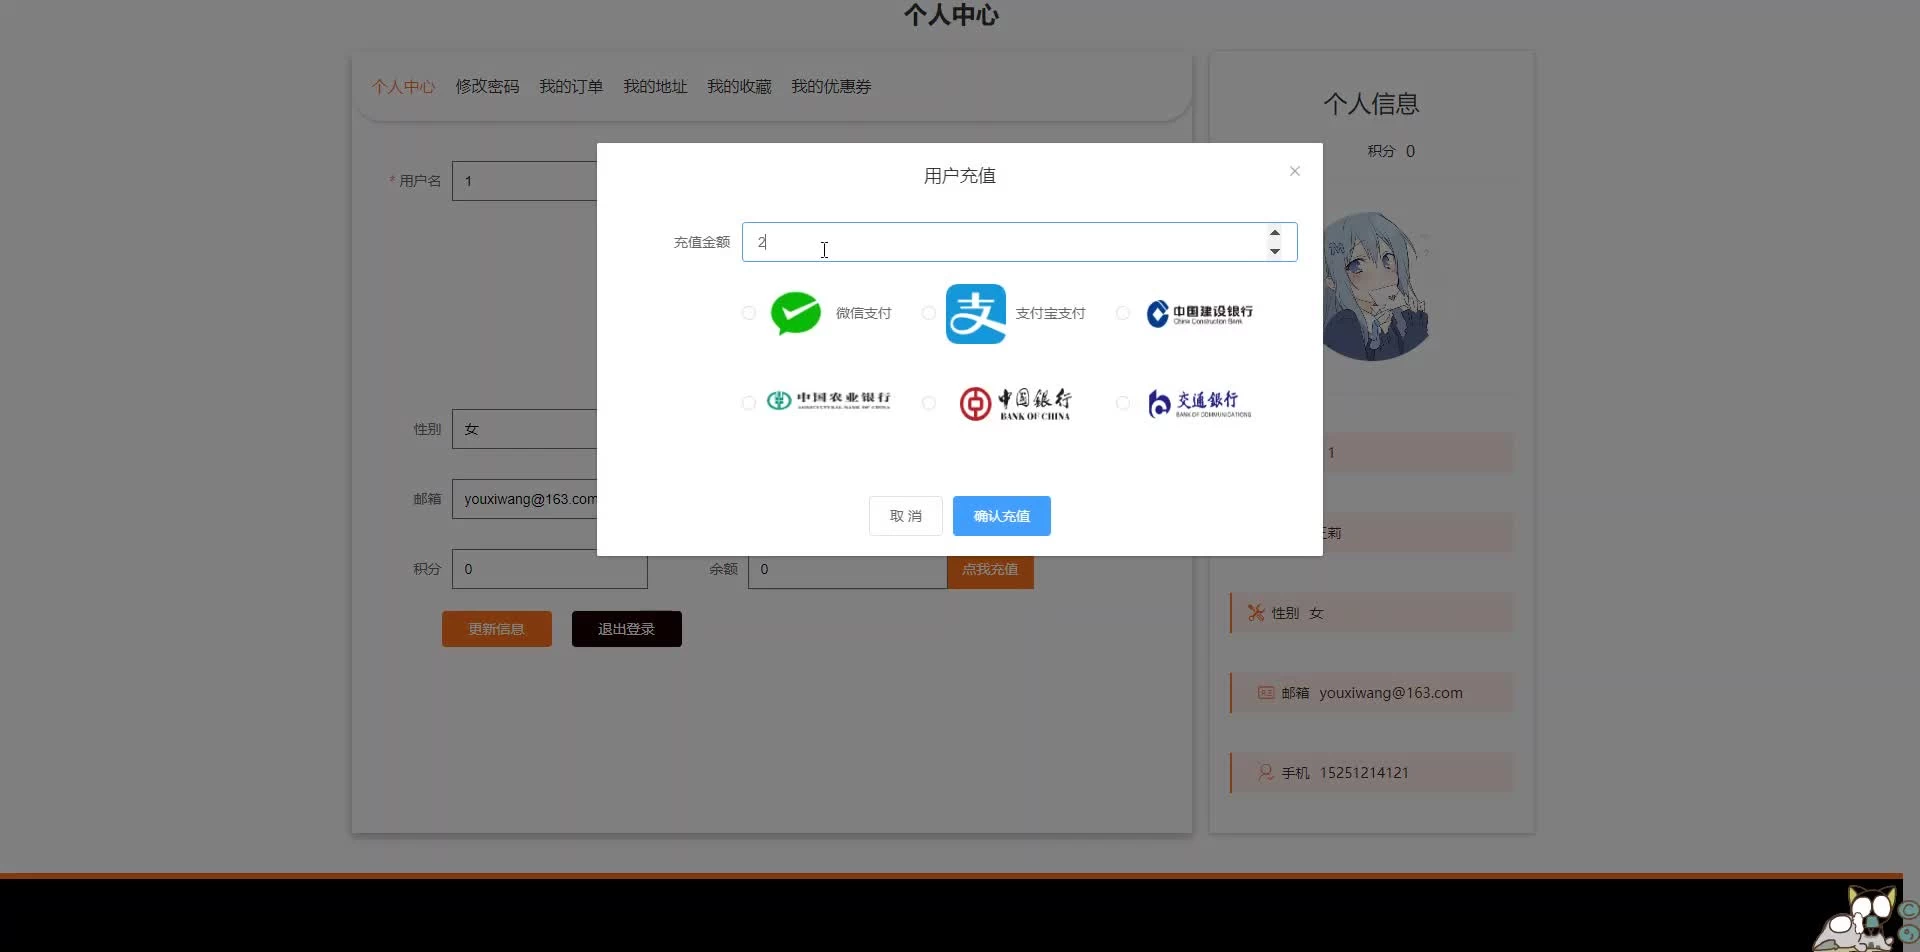This screenshot has height=952, width=1920.
Task: Click the 个人信息 heading
Action: pyautogui.click(x=1372, y=104)
